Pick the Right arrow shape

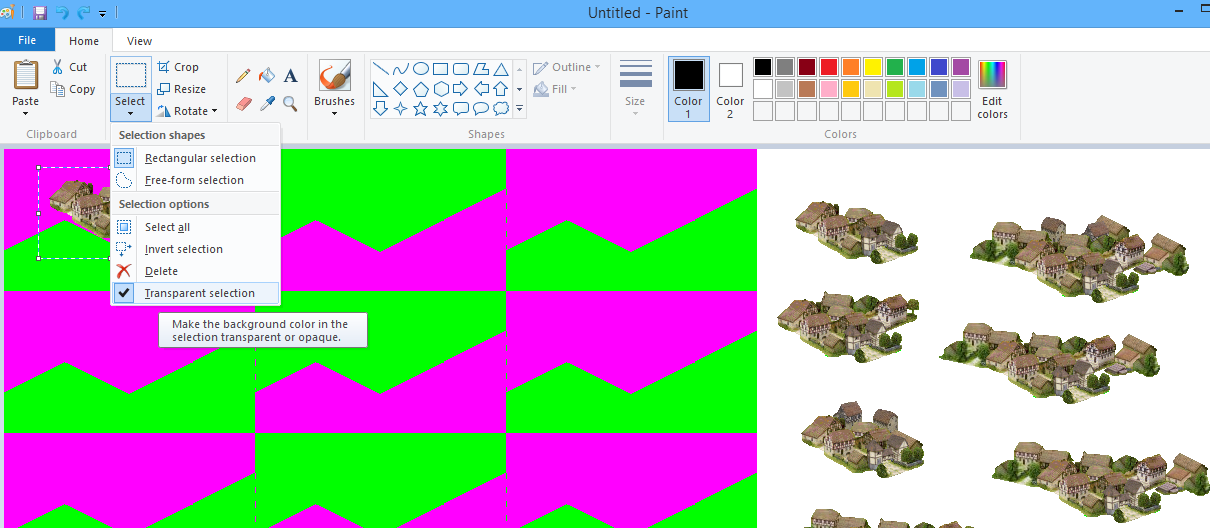461,89
